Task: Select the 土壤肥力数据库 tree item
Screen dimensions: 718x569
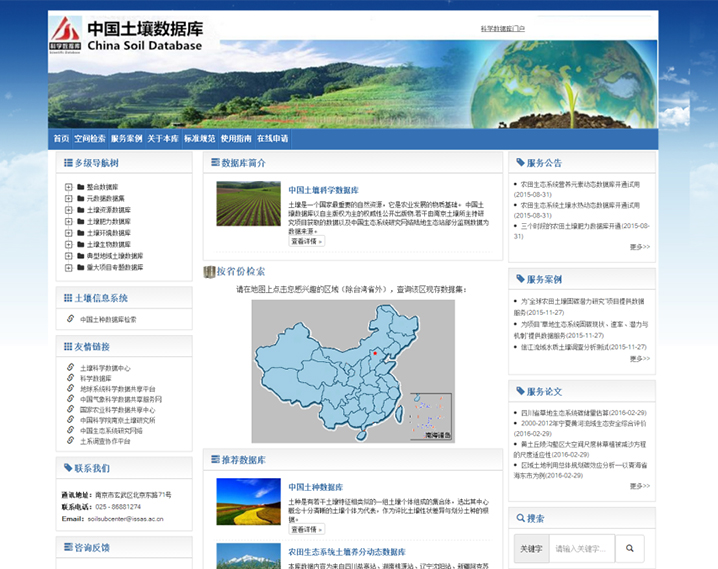Action: tap(109, 221)
